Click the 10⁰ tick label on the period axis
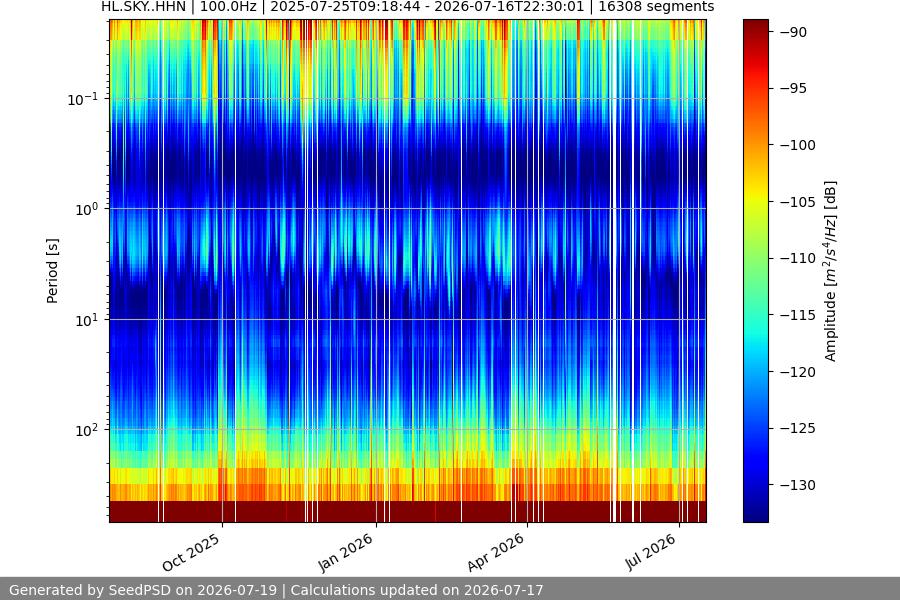This screenshot has width=900, height=600. 87,210
